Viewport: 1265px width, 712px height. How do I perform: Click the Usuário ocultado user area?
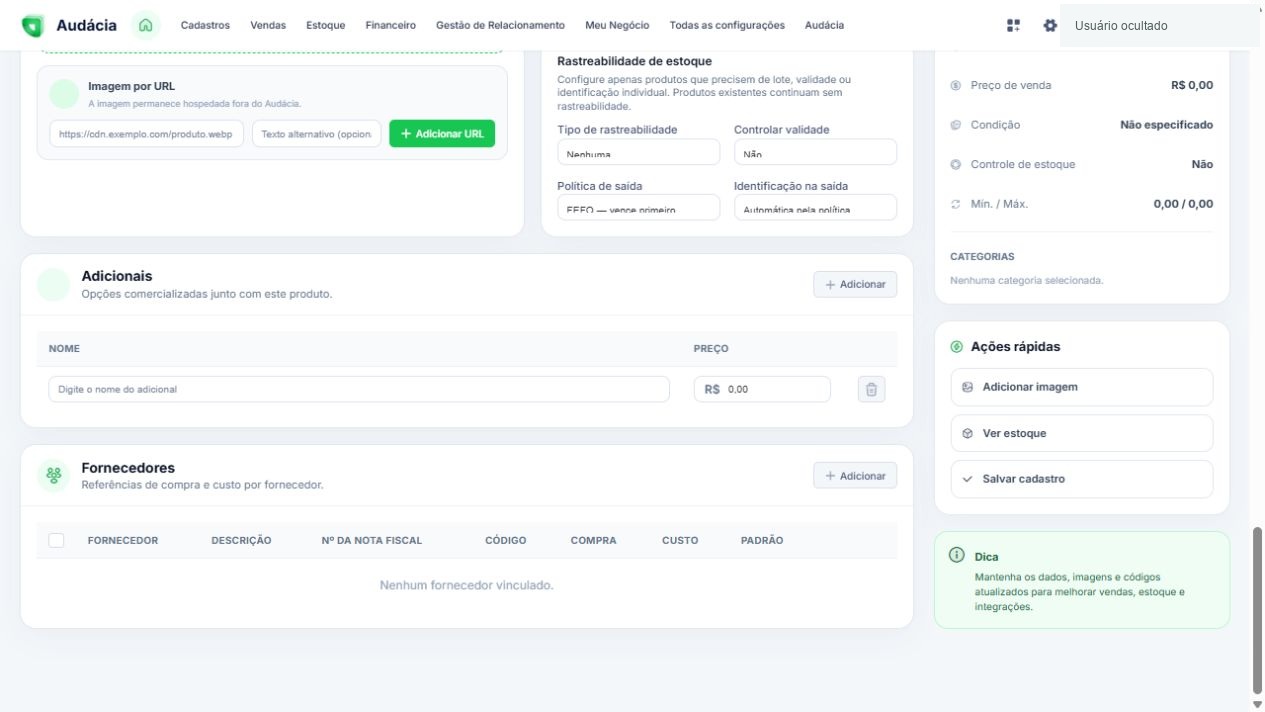click(1160, 26)
